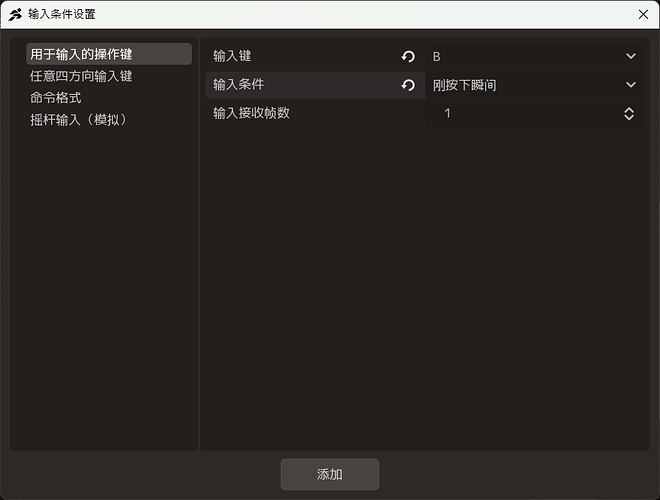This screenshot has width=660, height=500.
Task: Click the 输入条件 property label
Action: 238,85
